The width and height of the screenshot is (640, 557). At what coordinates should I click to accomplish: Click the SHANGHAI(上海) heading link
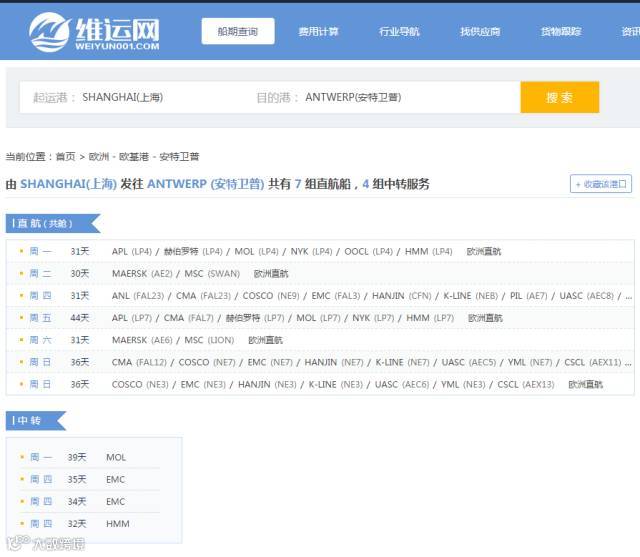pyautogui.click(x=69, y=184)
